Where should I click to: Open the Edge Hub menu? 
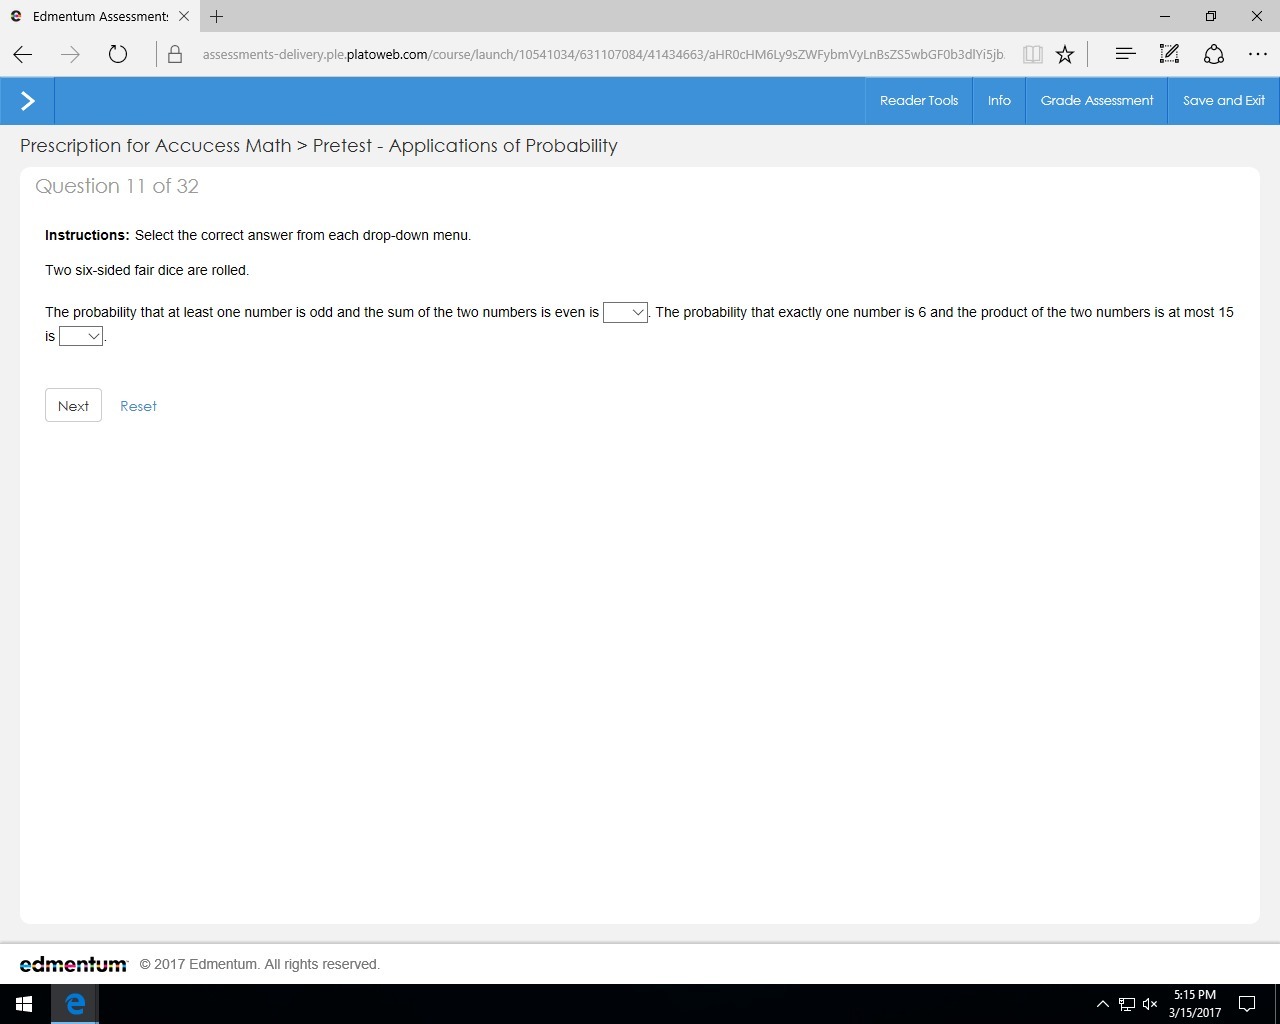(1125, 54)
